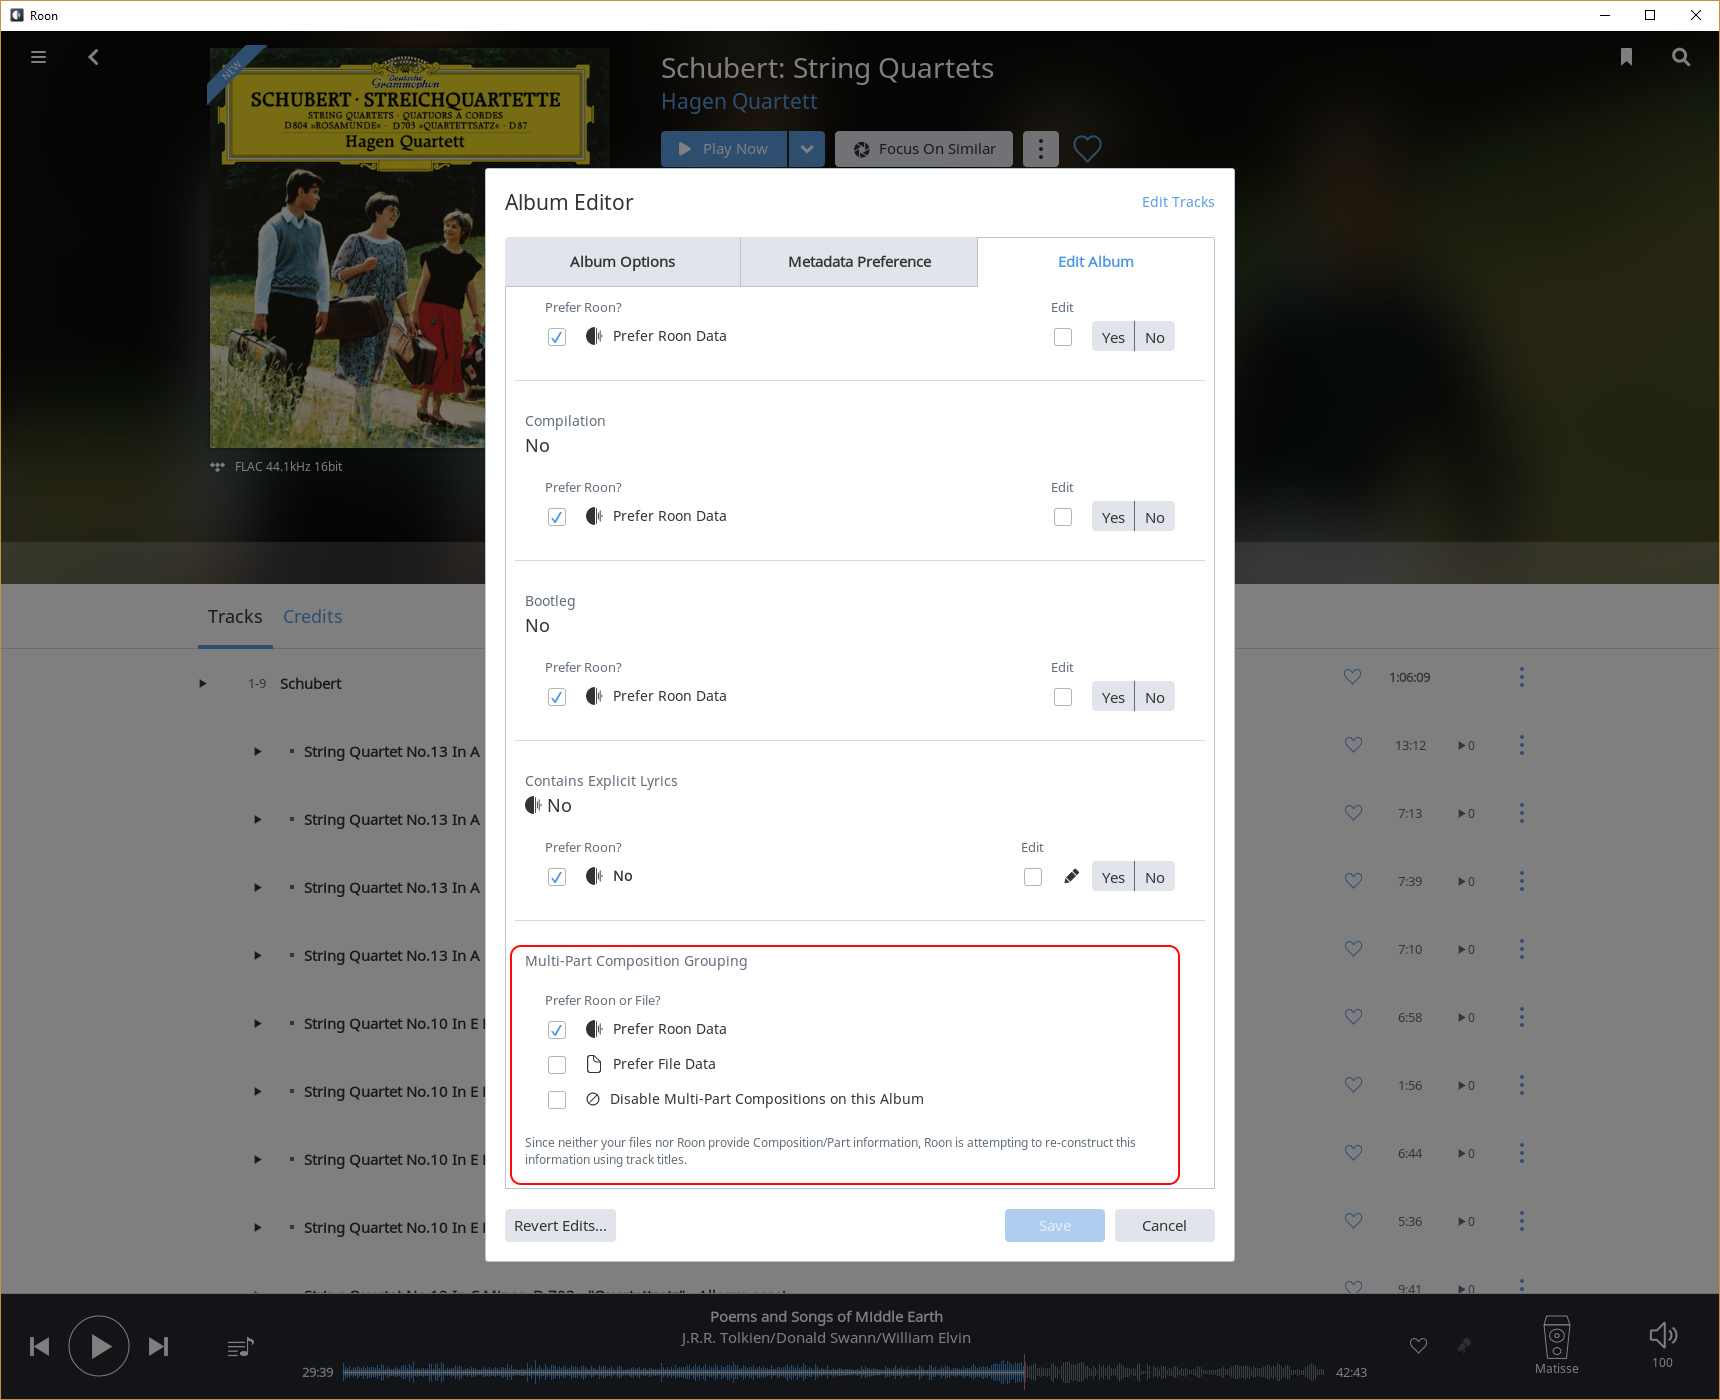Favorite the now playing track
The image size is (1720, 1400).
pyautogui.click(x=1418, y=1346)
